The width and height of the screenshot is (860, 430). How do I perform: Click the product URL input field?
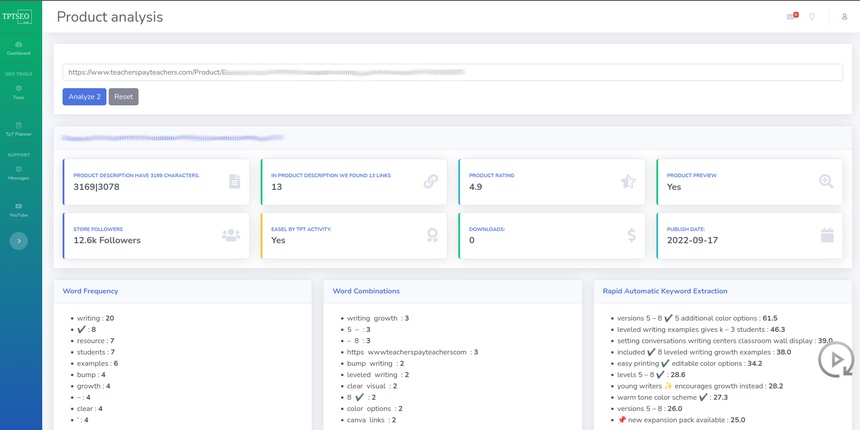point(452,72)
